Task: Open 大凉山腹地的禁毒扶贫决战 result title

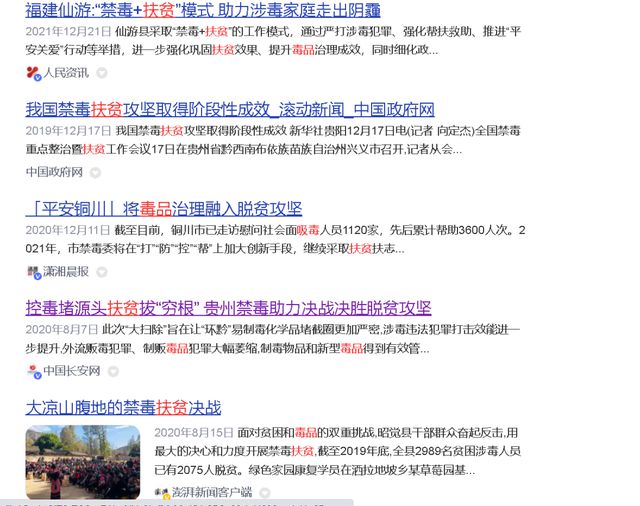Action: tap(123, 408)
